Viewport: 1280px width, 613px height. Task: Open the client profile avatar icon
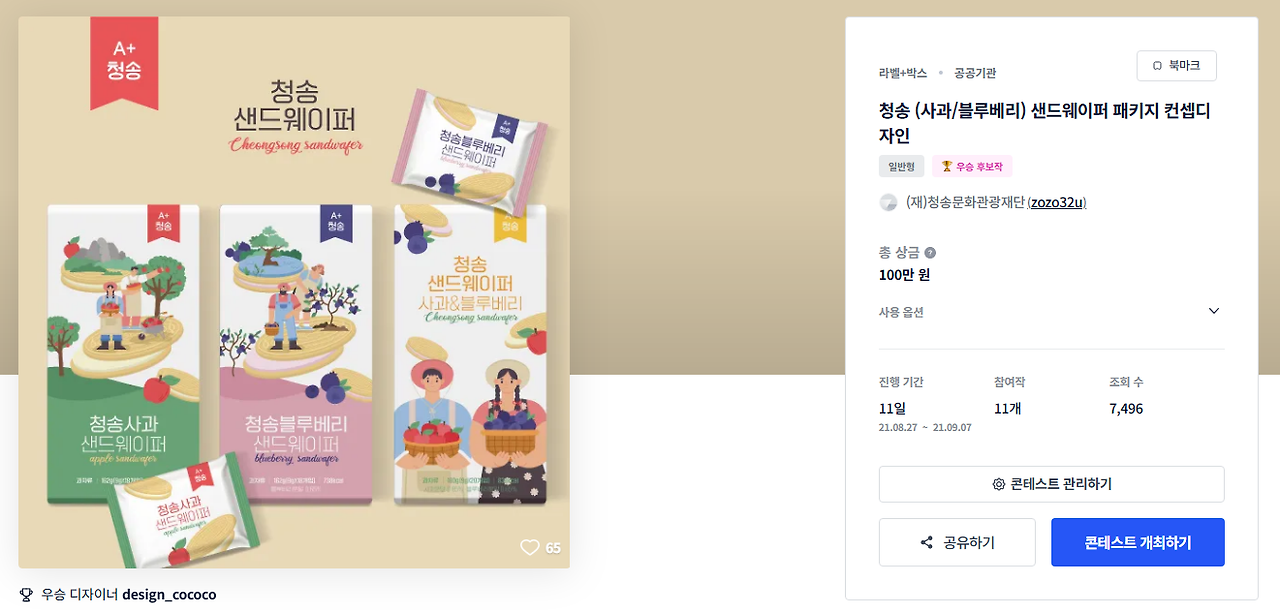point(888,202)
